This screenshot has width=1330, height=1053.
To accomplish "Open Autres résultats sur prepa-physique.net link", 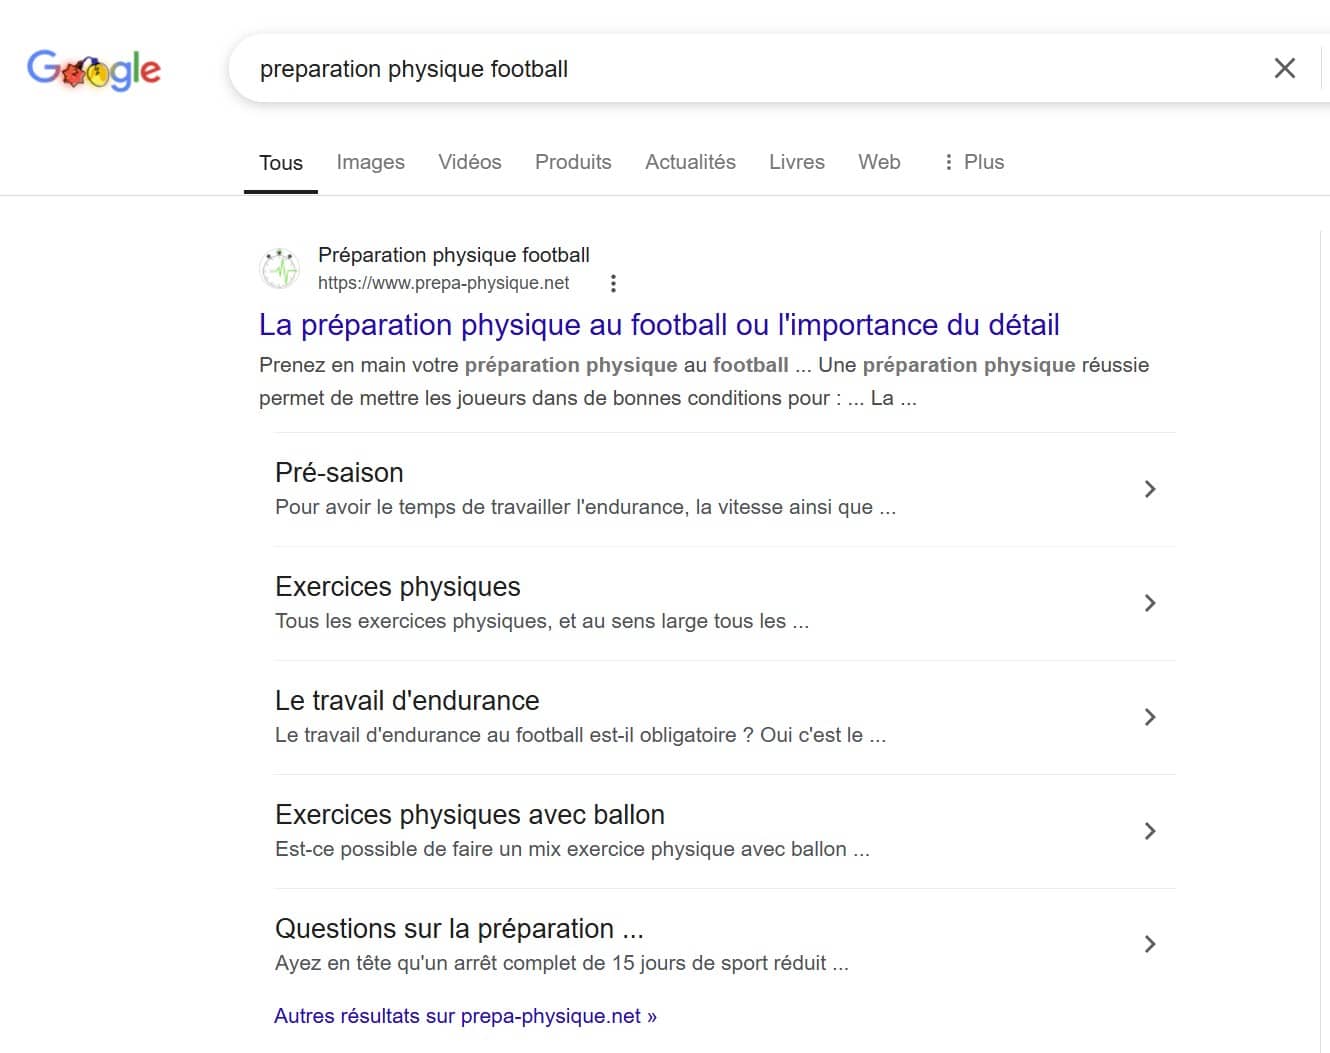I will pos(465,1016).
